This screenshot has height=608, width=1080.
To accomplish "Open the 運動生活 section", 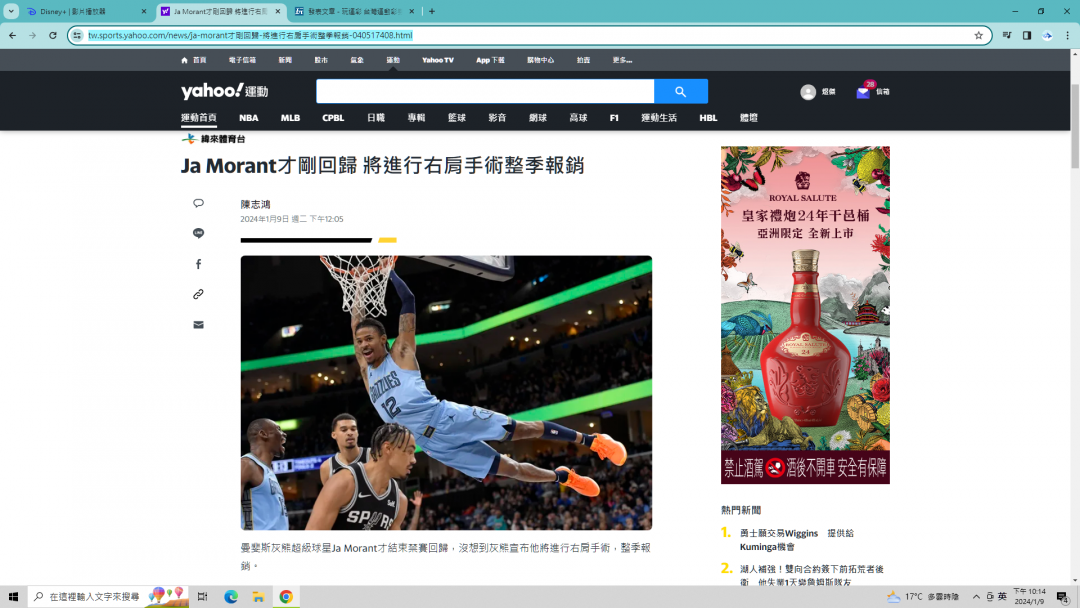I will [659, 118].
